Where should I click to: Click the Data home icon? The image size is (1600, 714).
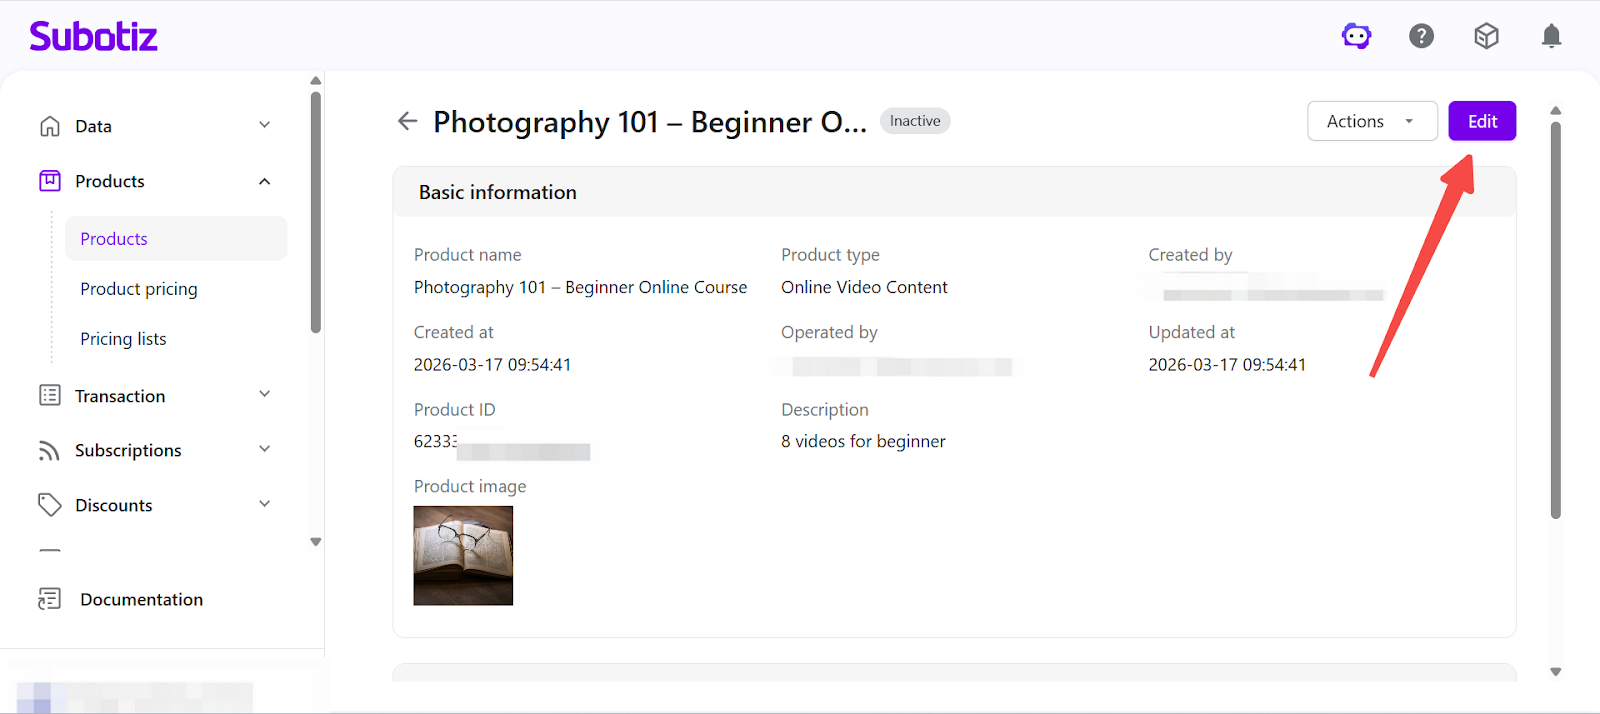pos(50,126)
